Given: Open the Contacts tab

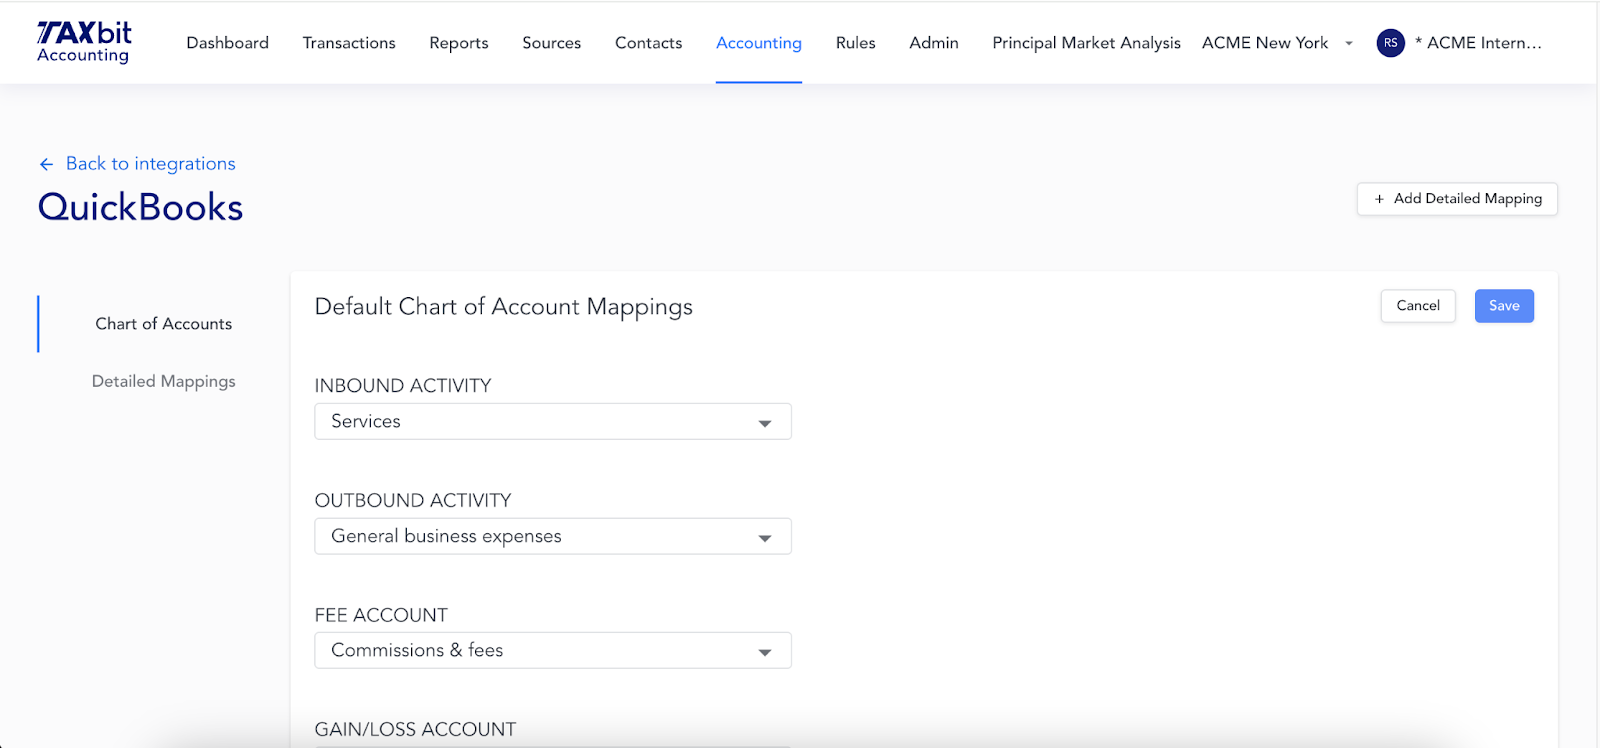Looking at the screenshot, I should pyautogui.click(x=648, y=43).
